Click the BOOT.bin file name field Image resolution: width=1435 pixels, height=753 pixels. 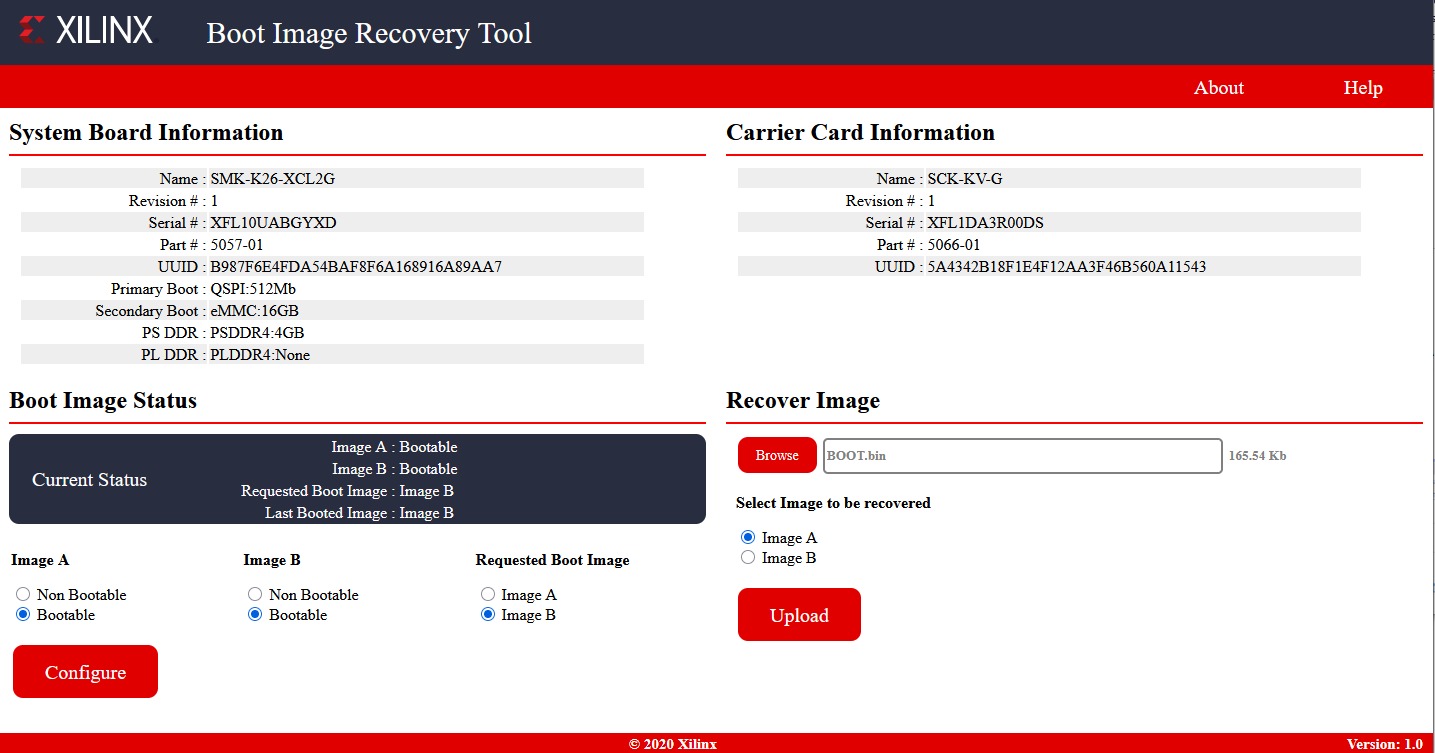[x=1021, y=456]
